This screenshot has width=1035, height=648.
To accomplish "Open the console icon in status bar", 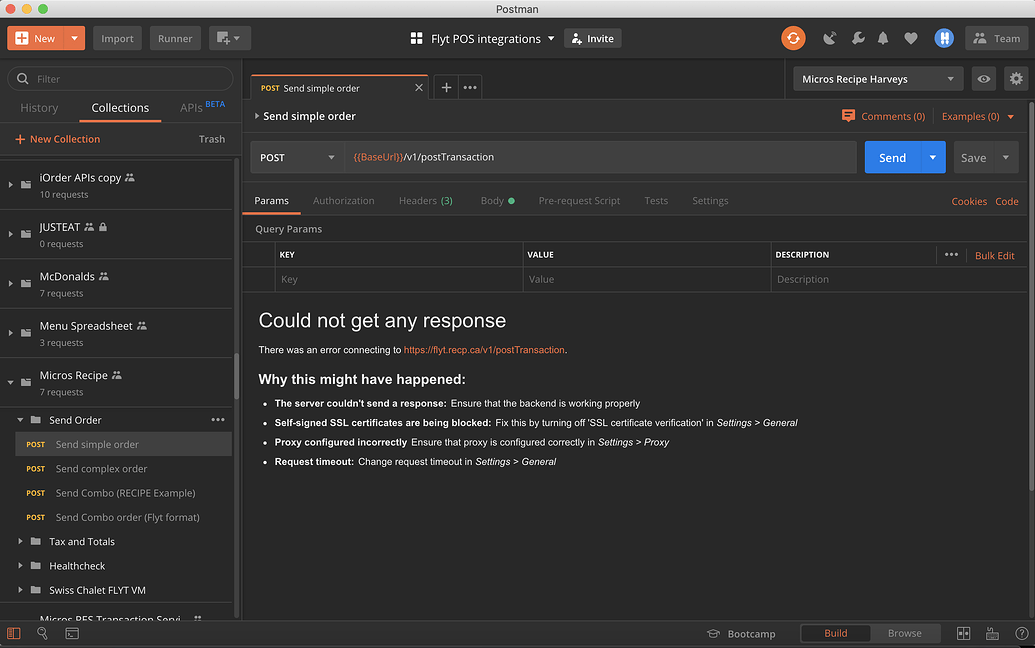I will 70,633.
